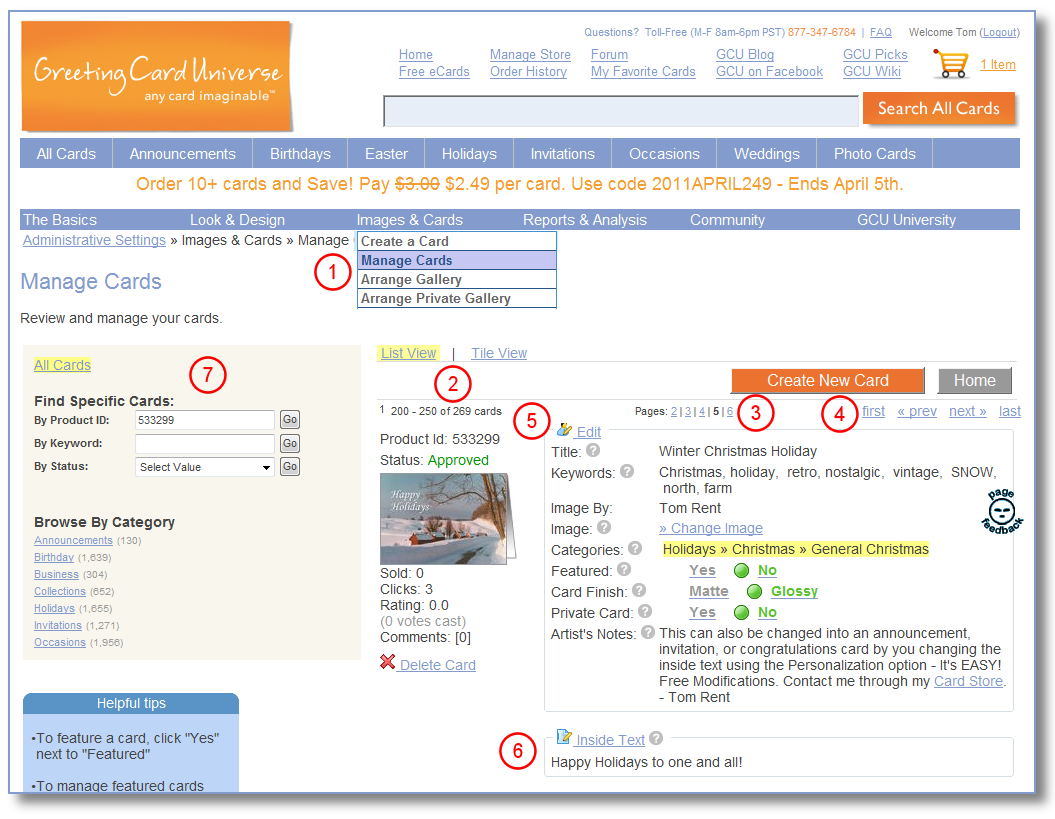Screen dimensions: 1055x819
Task: Open the Administrative Settings breadcrumb link
Action: click(x=94, y=240)
